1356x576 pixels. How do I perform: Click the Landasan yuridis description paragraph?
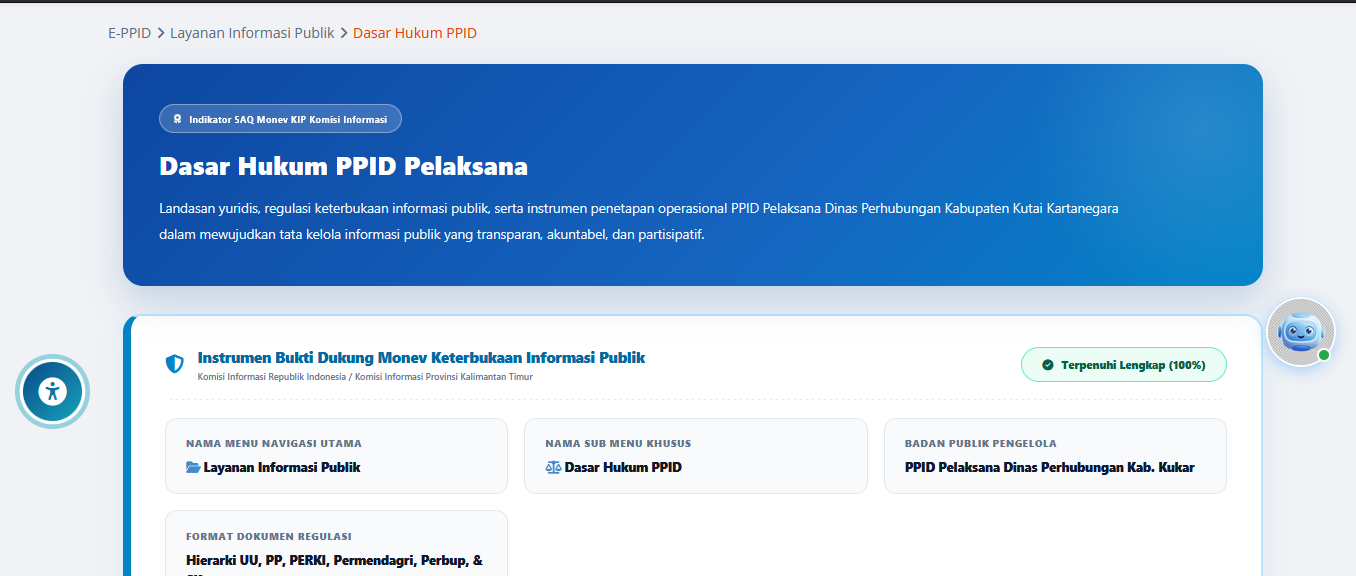639,222
